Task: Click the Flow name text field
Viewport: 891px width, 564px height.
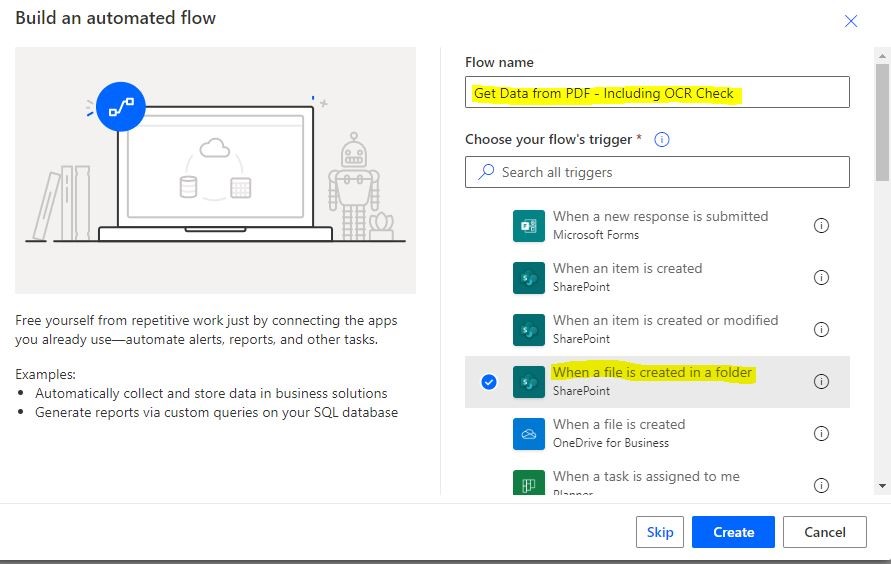Action: pyautogui.click(x=657, y=92)
